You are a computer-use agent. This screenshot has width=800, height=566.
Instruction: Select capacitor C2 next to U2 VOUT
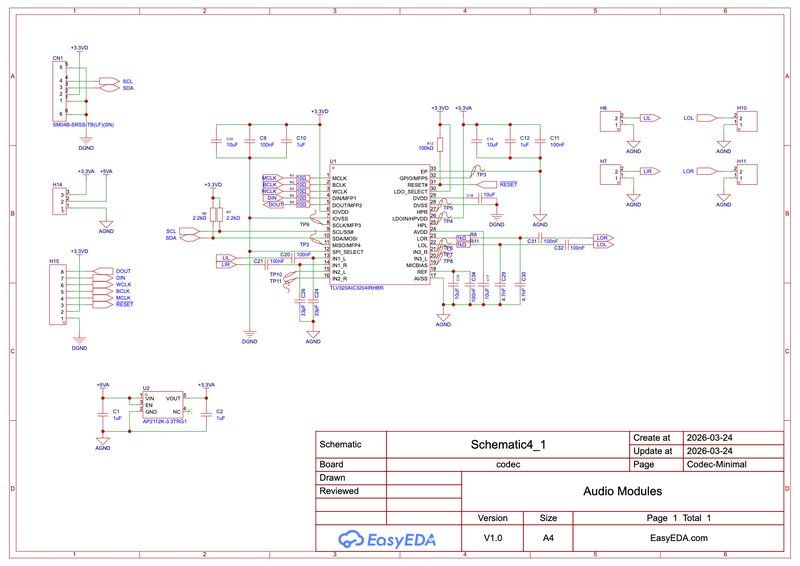pyautogui.click(x=207, y=414)
